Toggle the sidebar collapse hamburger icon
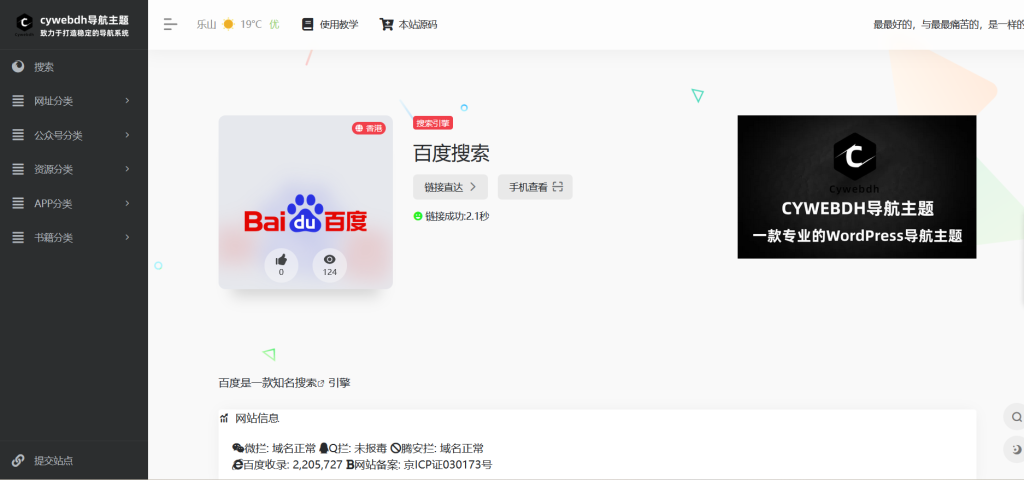Screen dimensions: 1024x480 [170, 25]
